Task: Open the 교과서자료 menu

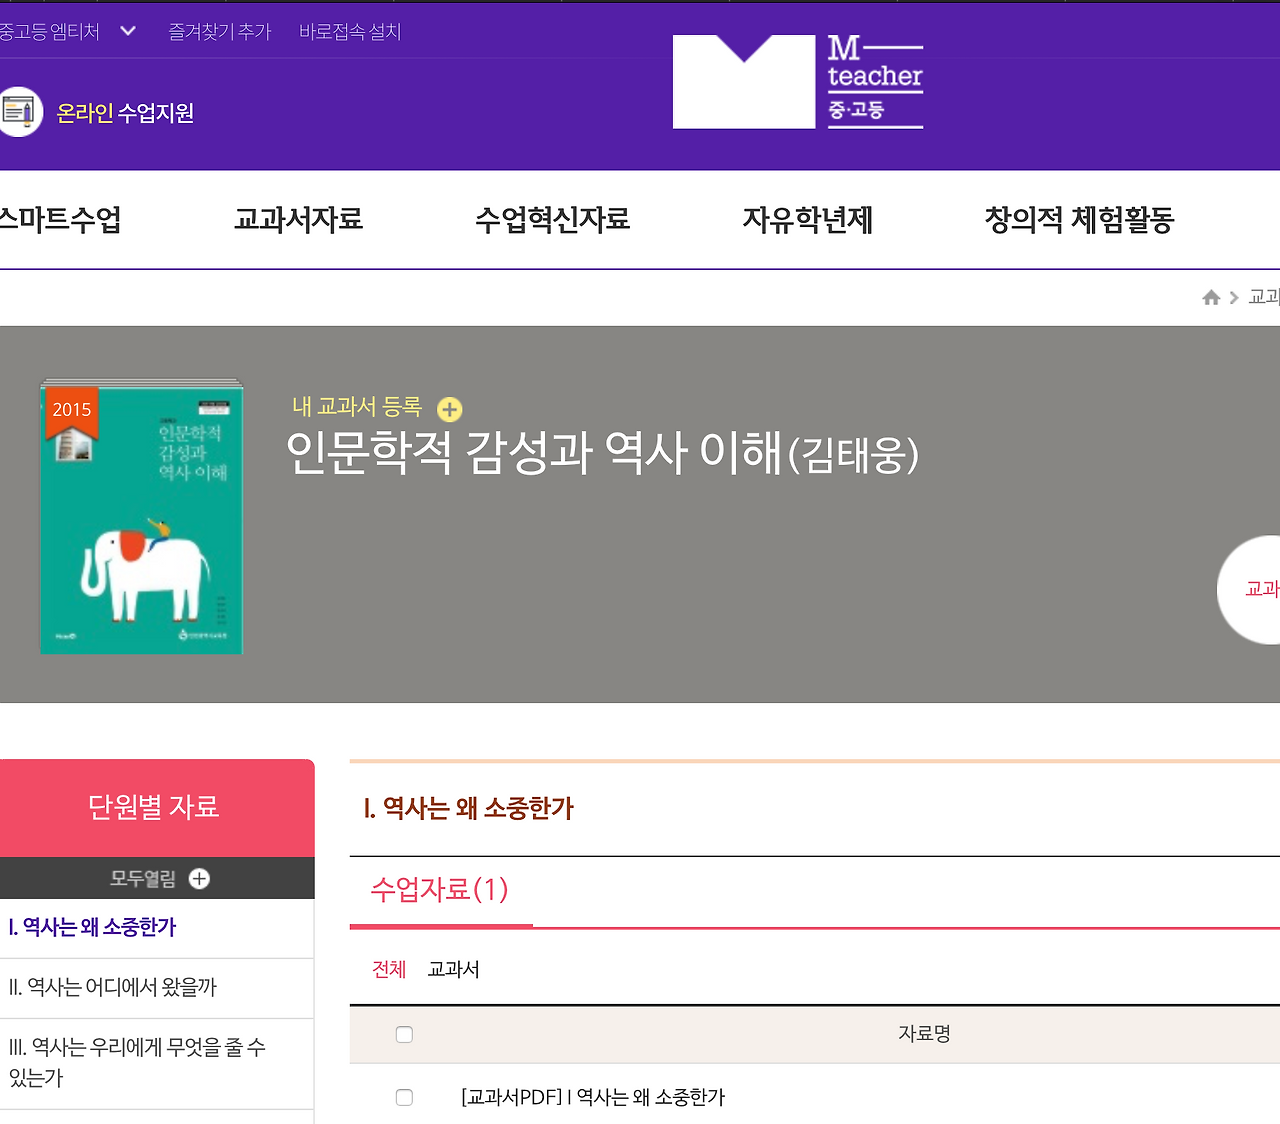Action: click(297, 220)
